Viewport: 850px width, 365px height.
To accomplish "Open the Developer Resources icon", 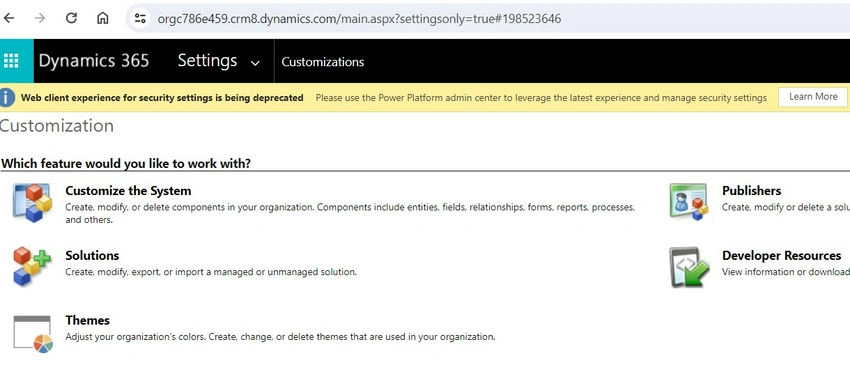I will click(689, 266).
